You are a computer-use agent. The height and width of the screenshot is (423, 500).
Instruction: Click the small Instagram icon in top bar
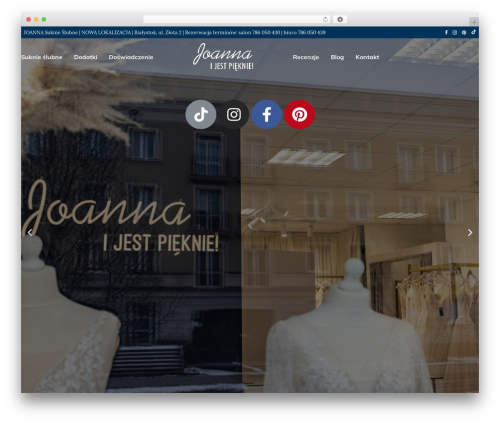tap(455, 32)
